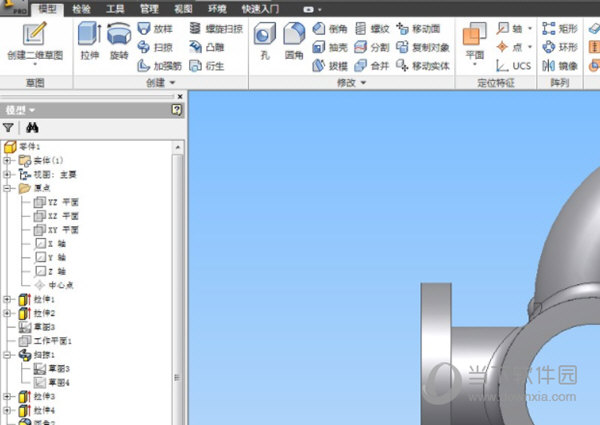Switch to the 模型 ribbon tab
Screen dimensions: 600x425
tap(47, 9)
